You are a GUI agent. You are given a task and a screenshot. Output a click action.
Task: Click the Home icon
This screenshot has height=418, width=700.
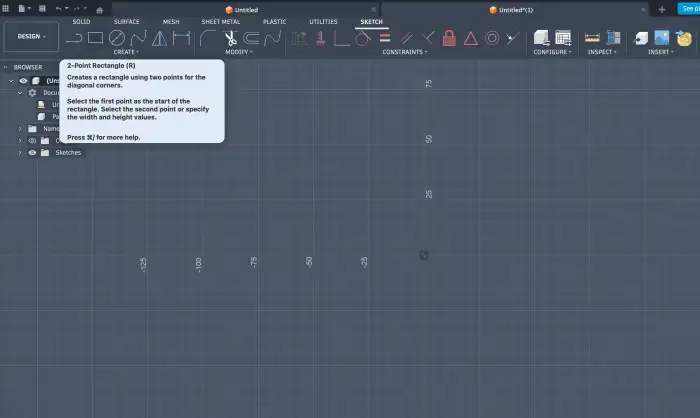coord(100,10)
